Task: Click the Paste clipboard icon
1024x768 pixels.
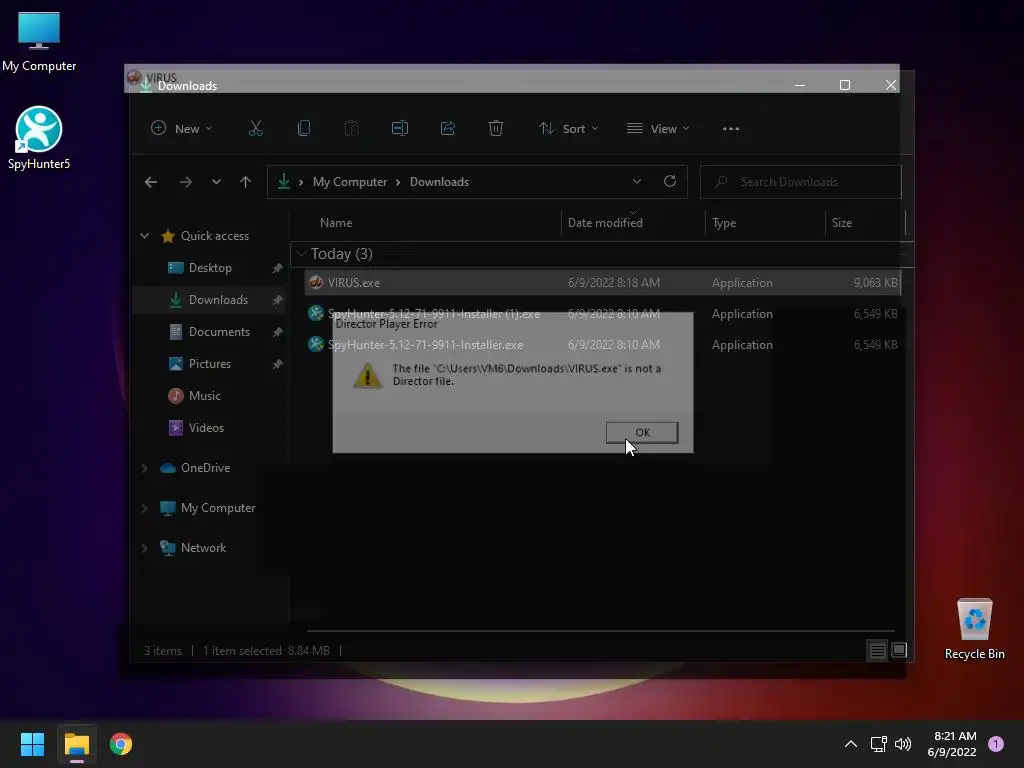Action: coord(351,129)
